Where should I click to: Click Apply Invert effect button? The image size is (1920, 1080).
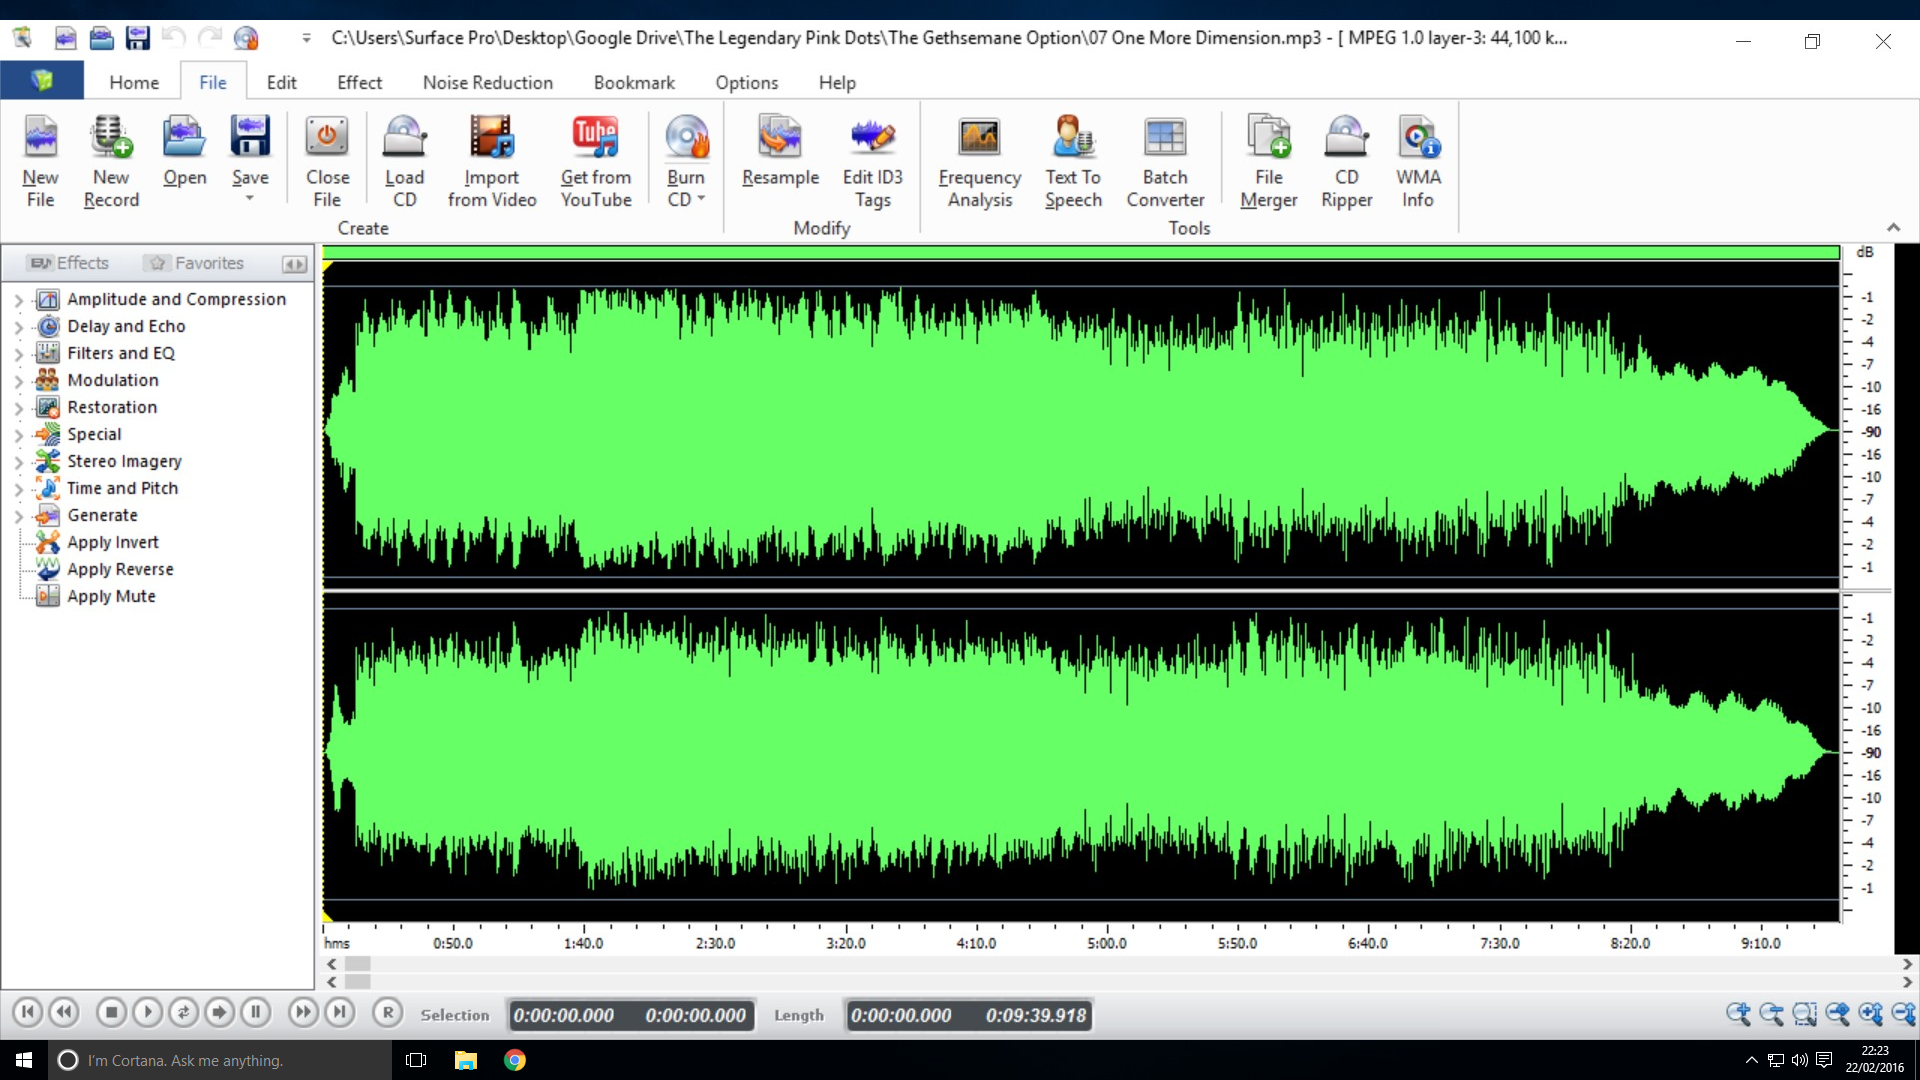113,542
